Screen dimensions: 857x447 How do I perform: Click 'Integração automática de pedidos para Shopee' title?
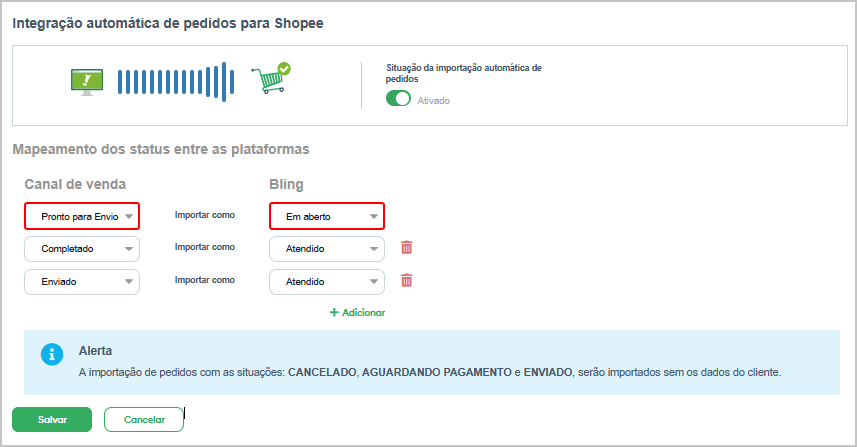pos(168,23)
